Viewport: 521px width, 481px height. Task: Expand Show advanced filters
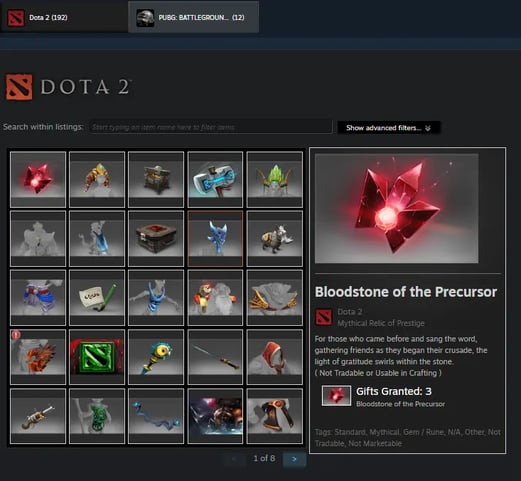pyautogui.click(x=389, y=128)
